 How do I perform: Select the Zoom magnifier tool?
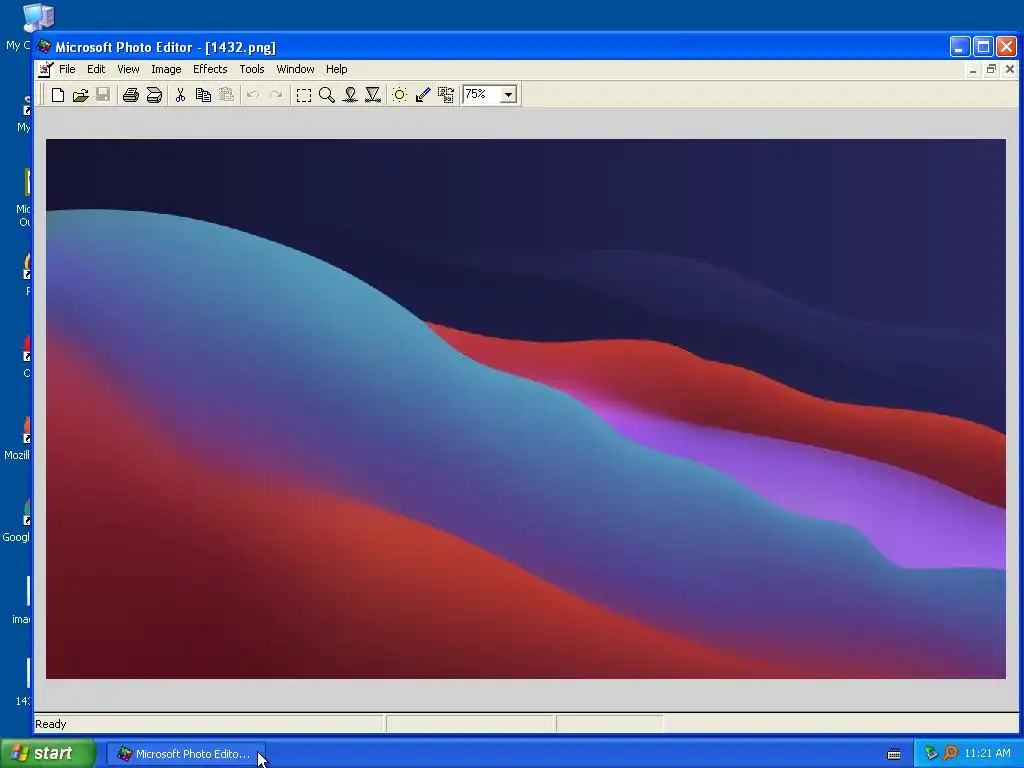coord(327,95)
